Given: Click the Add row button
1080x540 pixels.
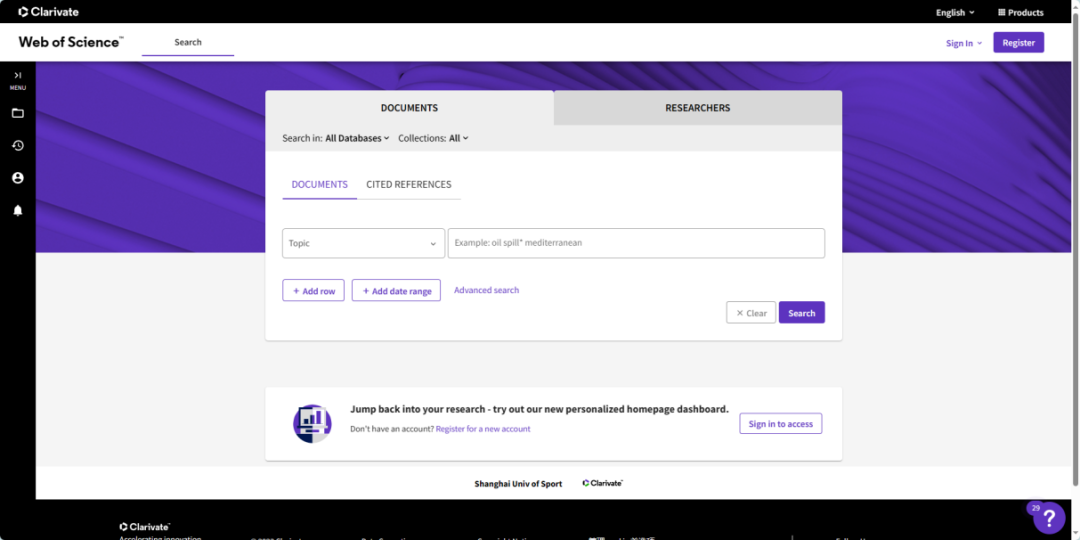Looking at the screenshot, I should click(313, 291).
